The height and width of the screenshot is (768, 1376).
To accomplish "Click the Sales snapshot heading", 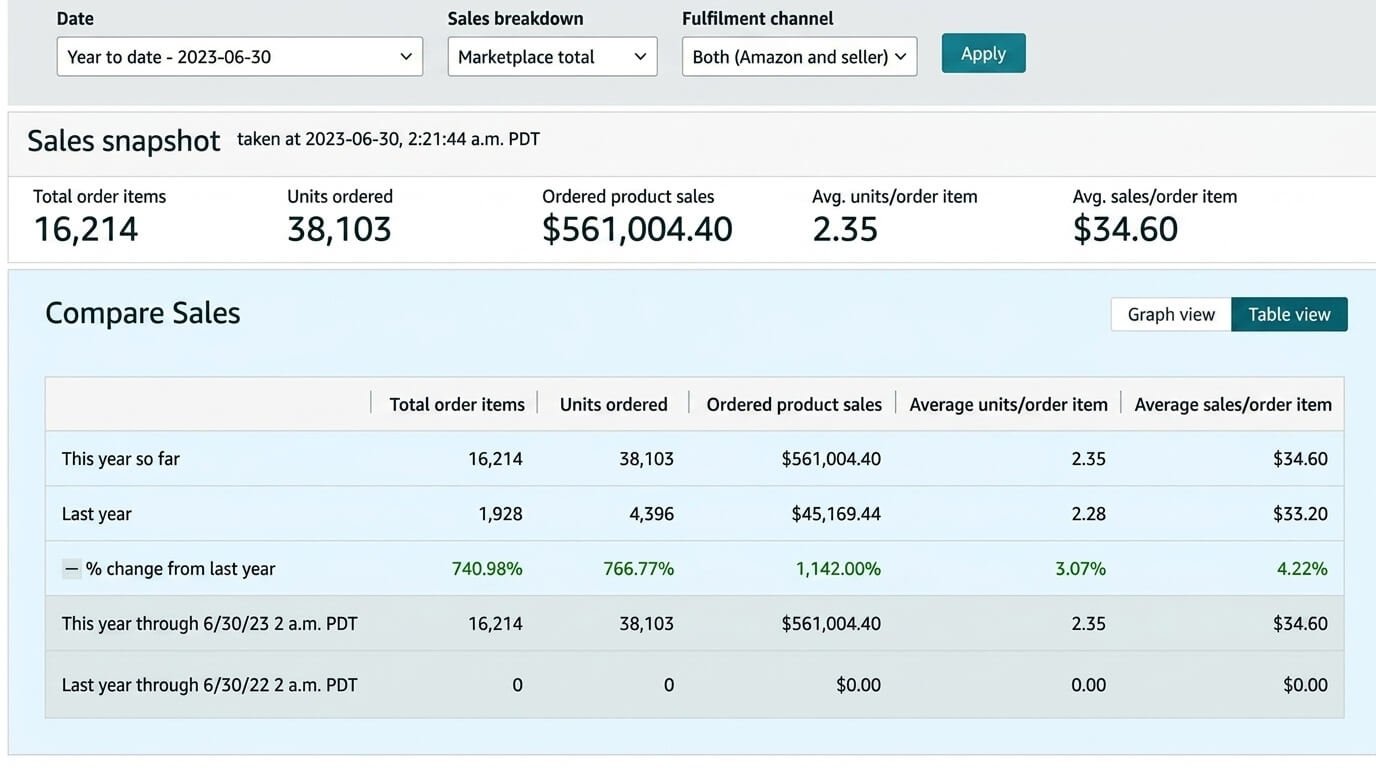I will coord(124,140).
